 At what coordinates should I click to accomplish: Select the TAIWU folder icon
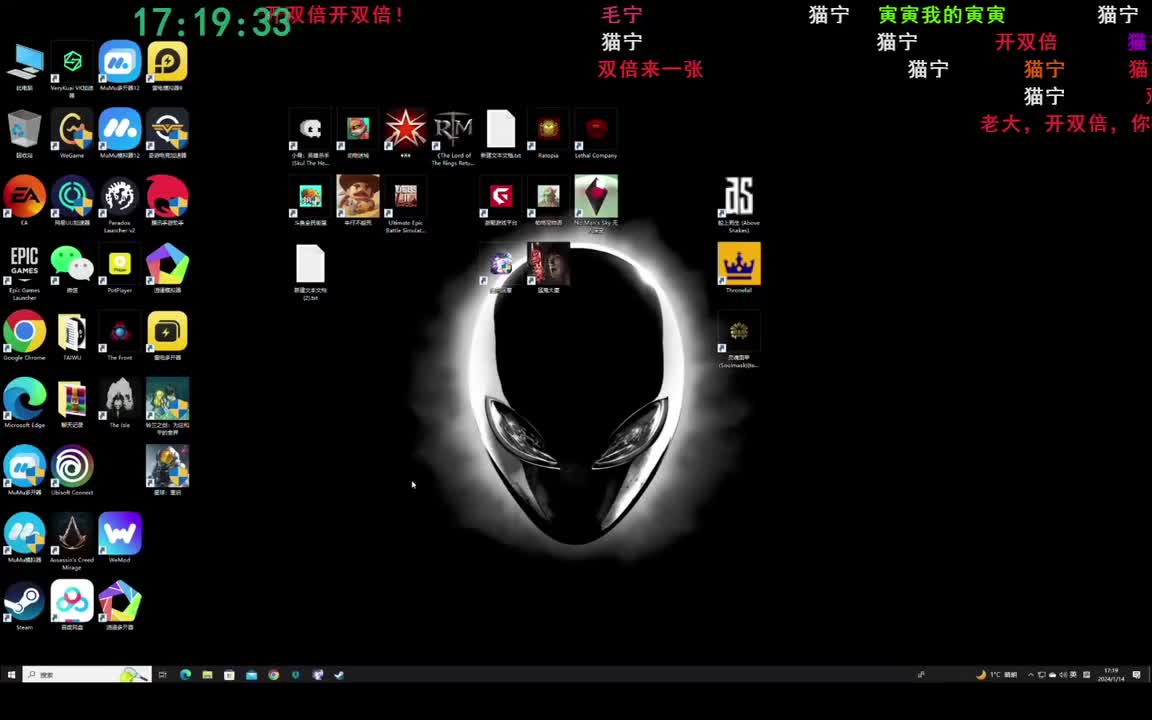tap(72, 334)
